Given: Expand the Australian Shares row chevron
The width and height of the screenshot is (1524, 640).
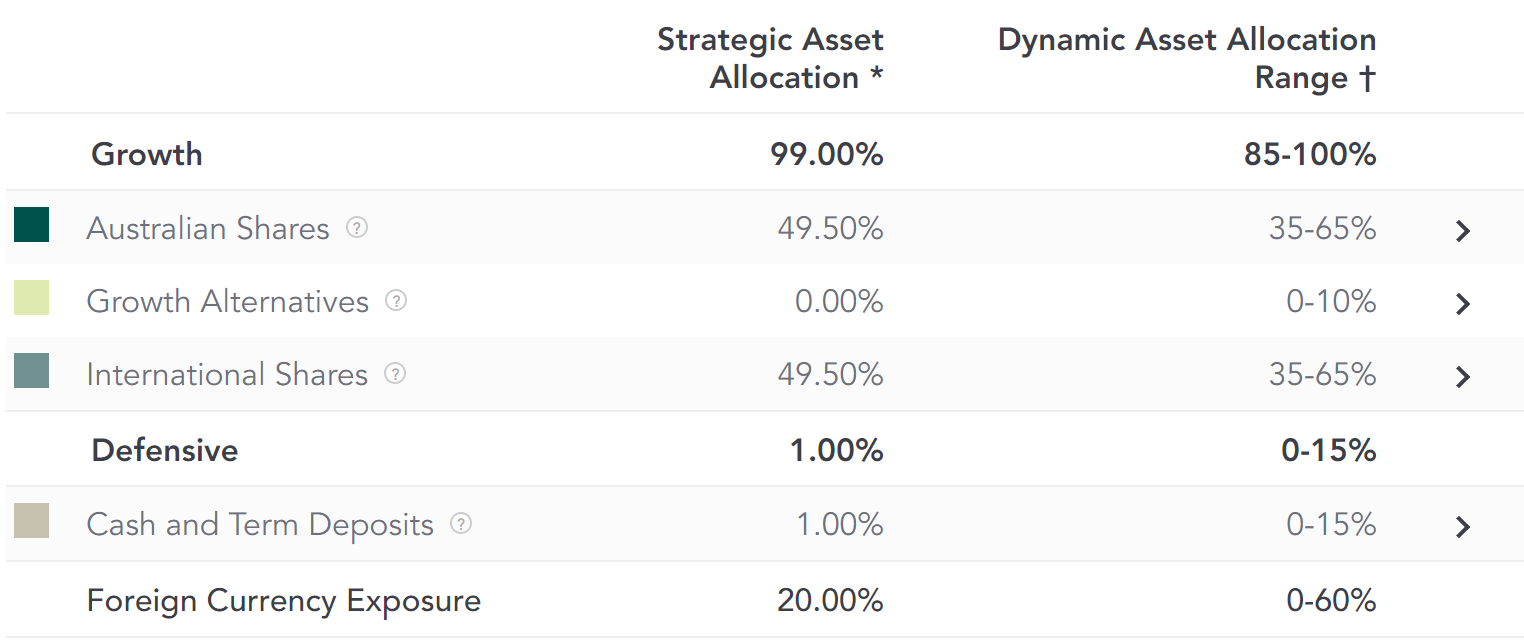Looking at the screenshot, I should [1463, 231].
